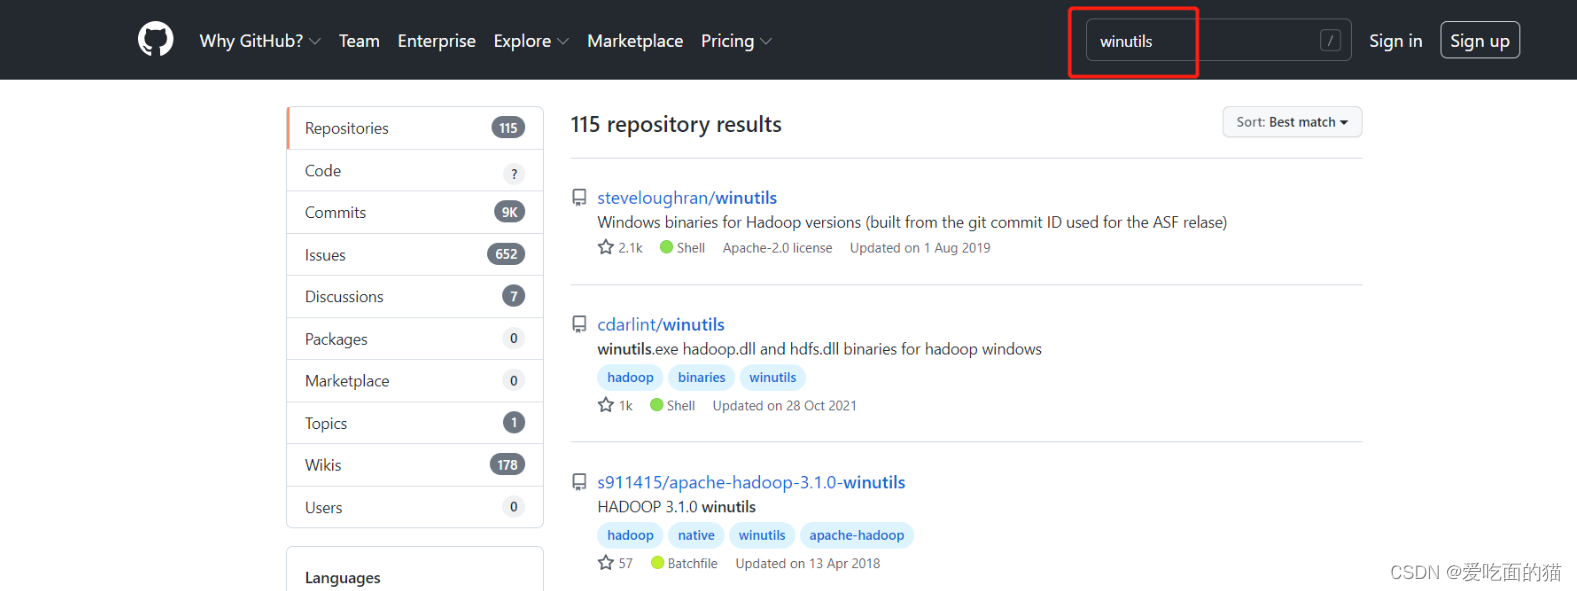Open the Marketplace nav link
Viewport: 1577px width, 591px height.
635,41
